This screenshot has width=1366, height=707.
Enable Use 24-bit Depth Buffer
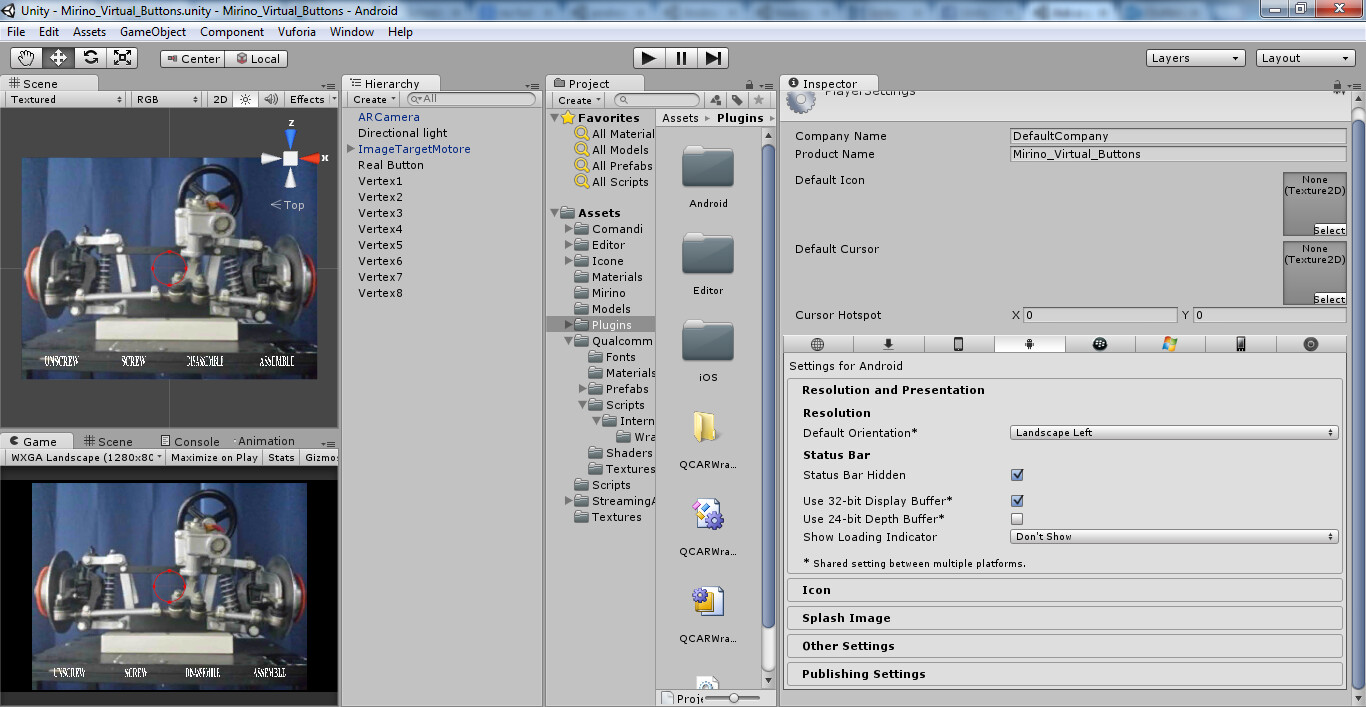(x=1017, y=519)
